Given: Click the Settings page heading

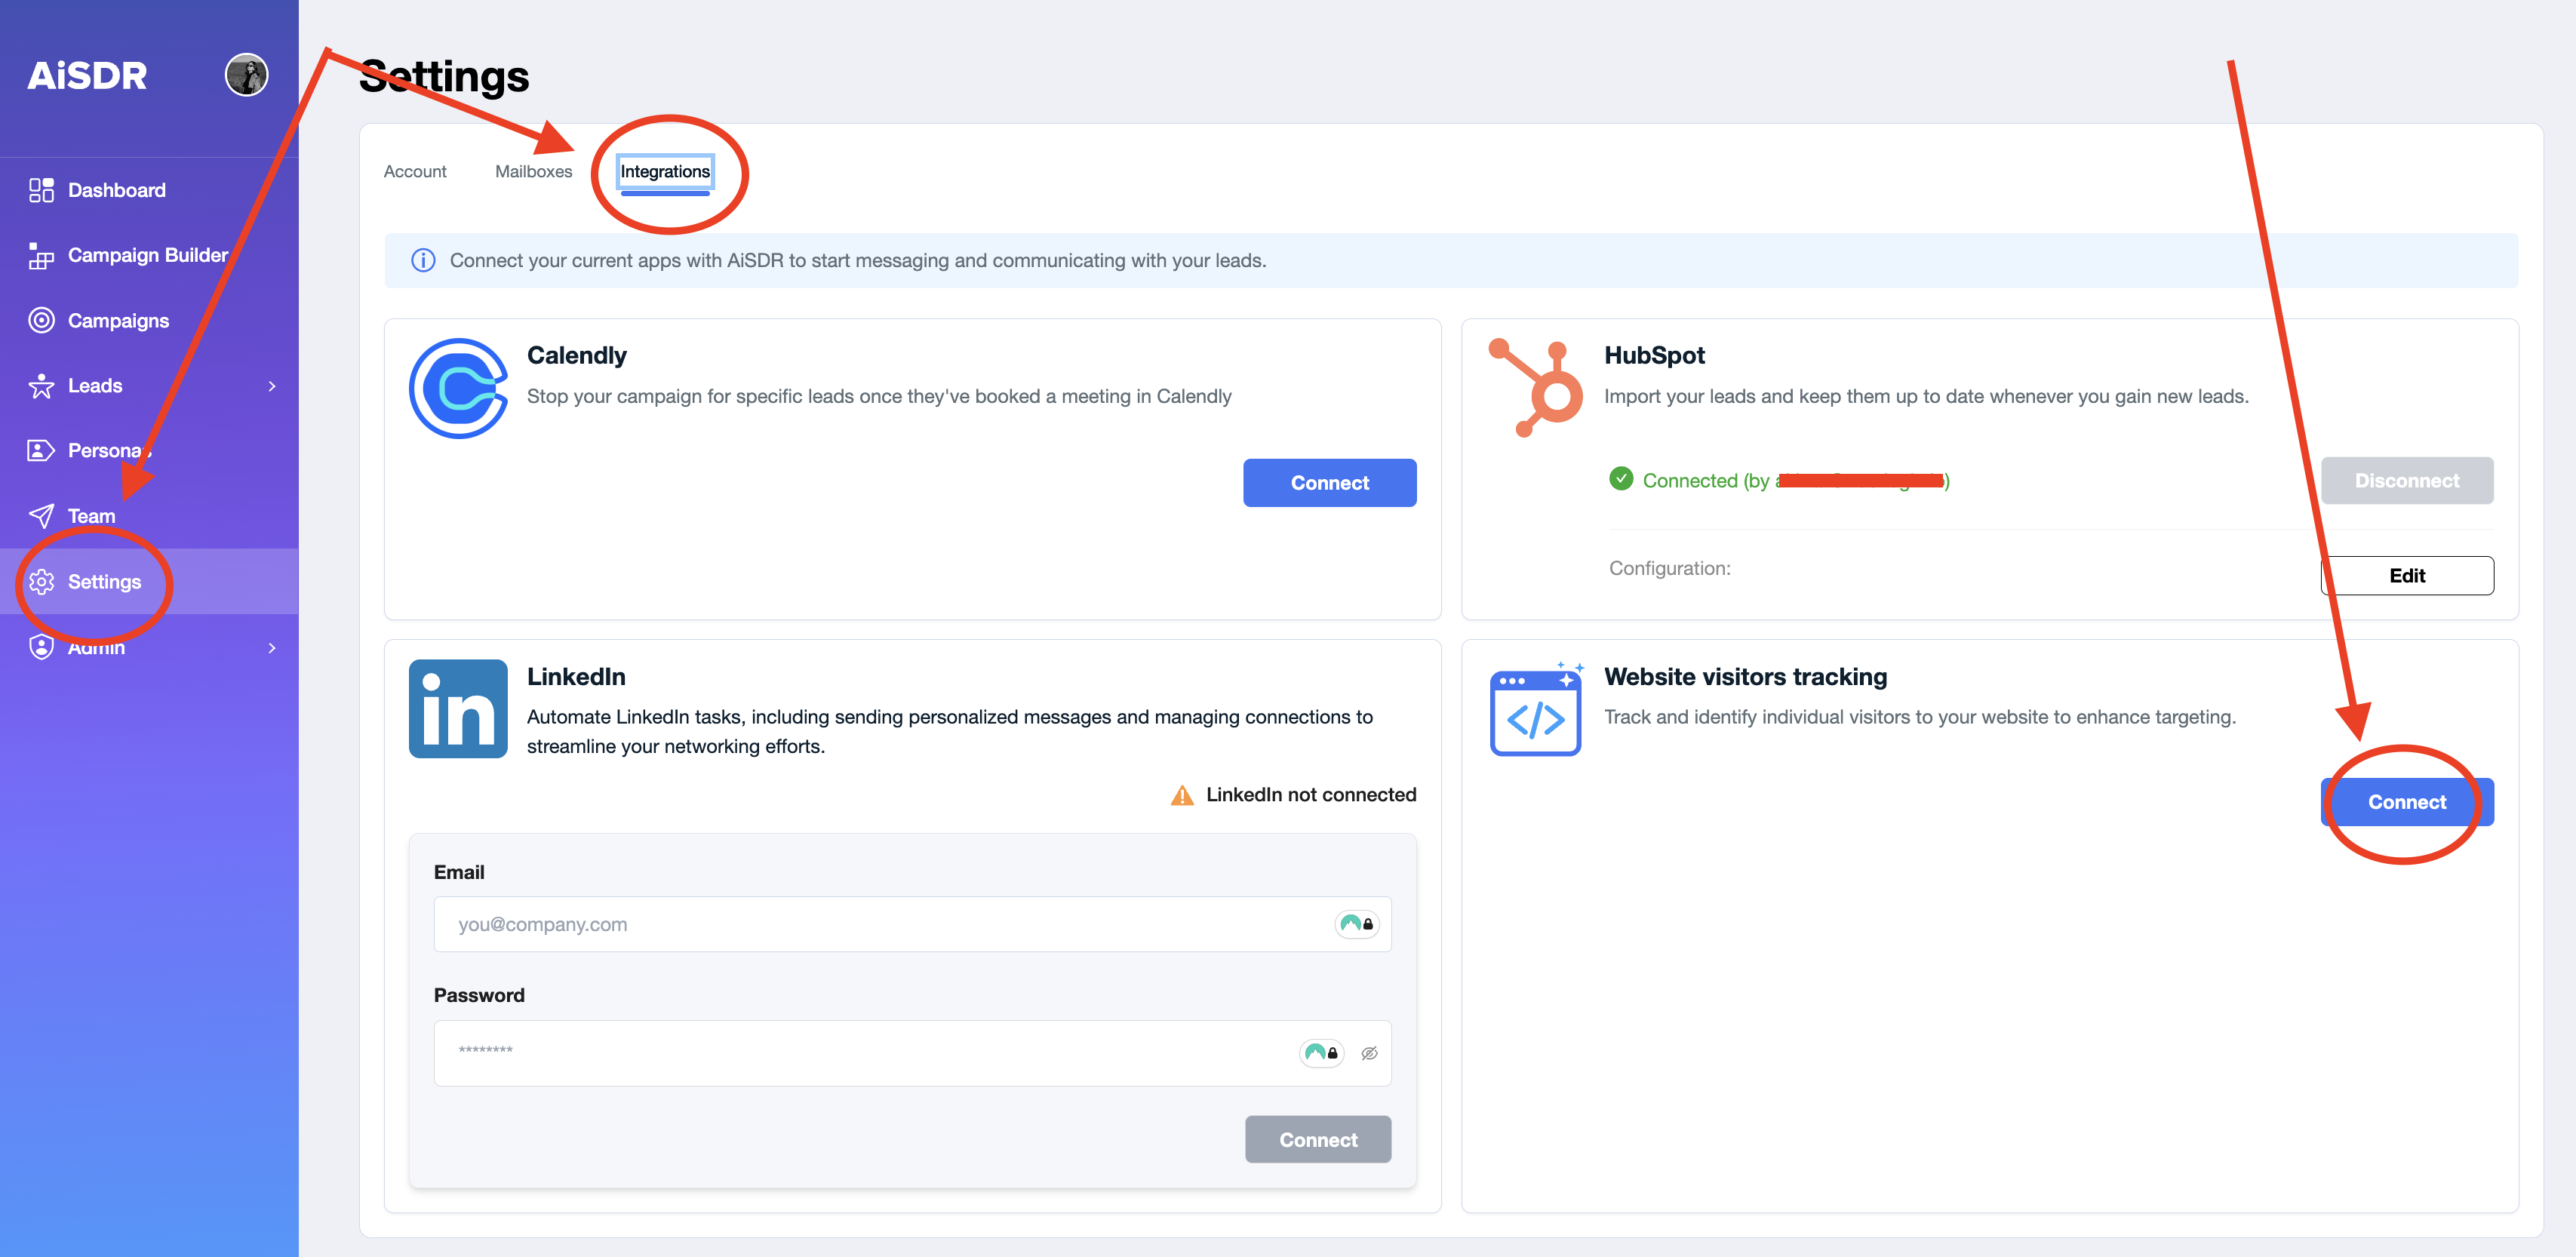Looking at the screenshot, I should [x=444, y=76].
